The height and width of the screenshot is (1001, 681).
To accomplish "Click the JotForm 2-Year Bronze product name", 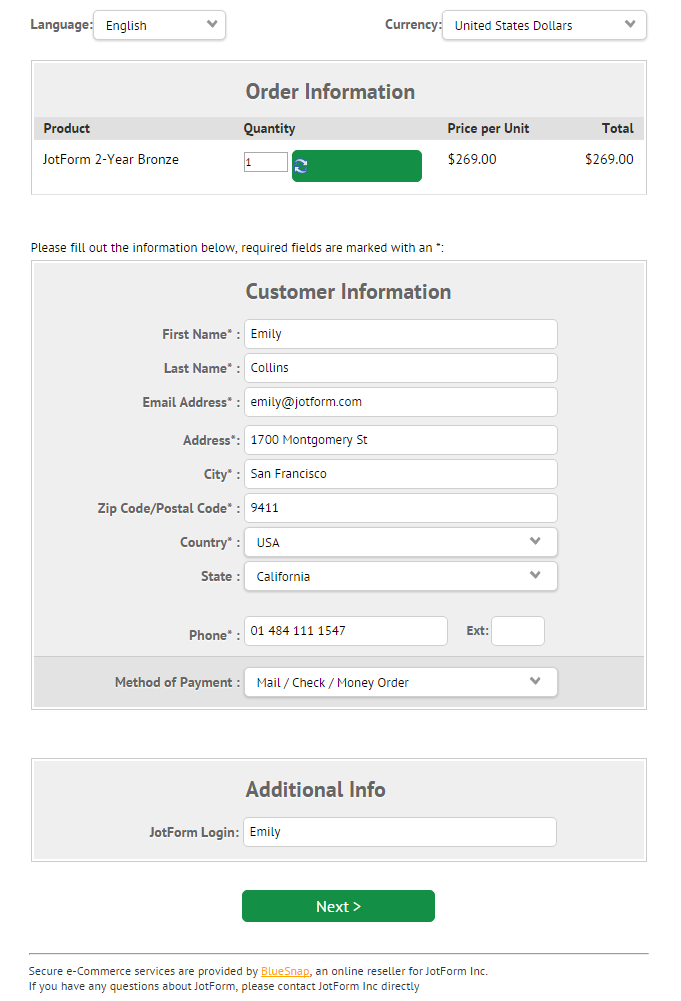I will [111, 160].
